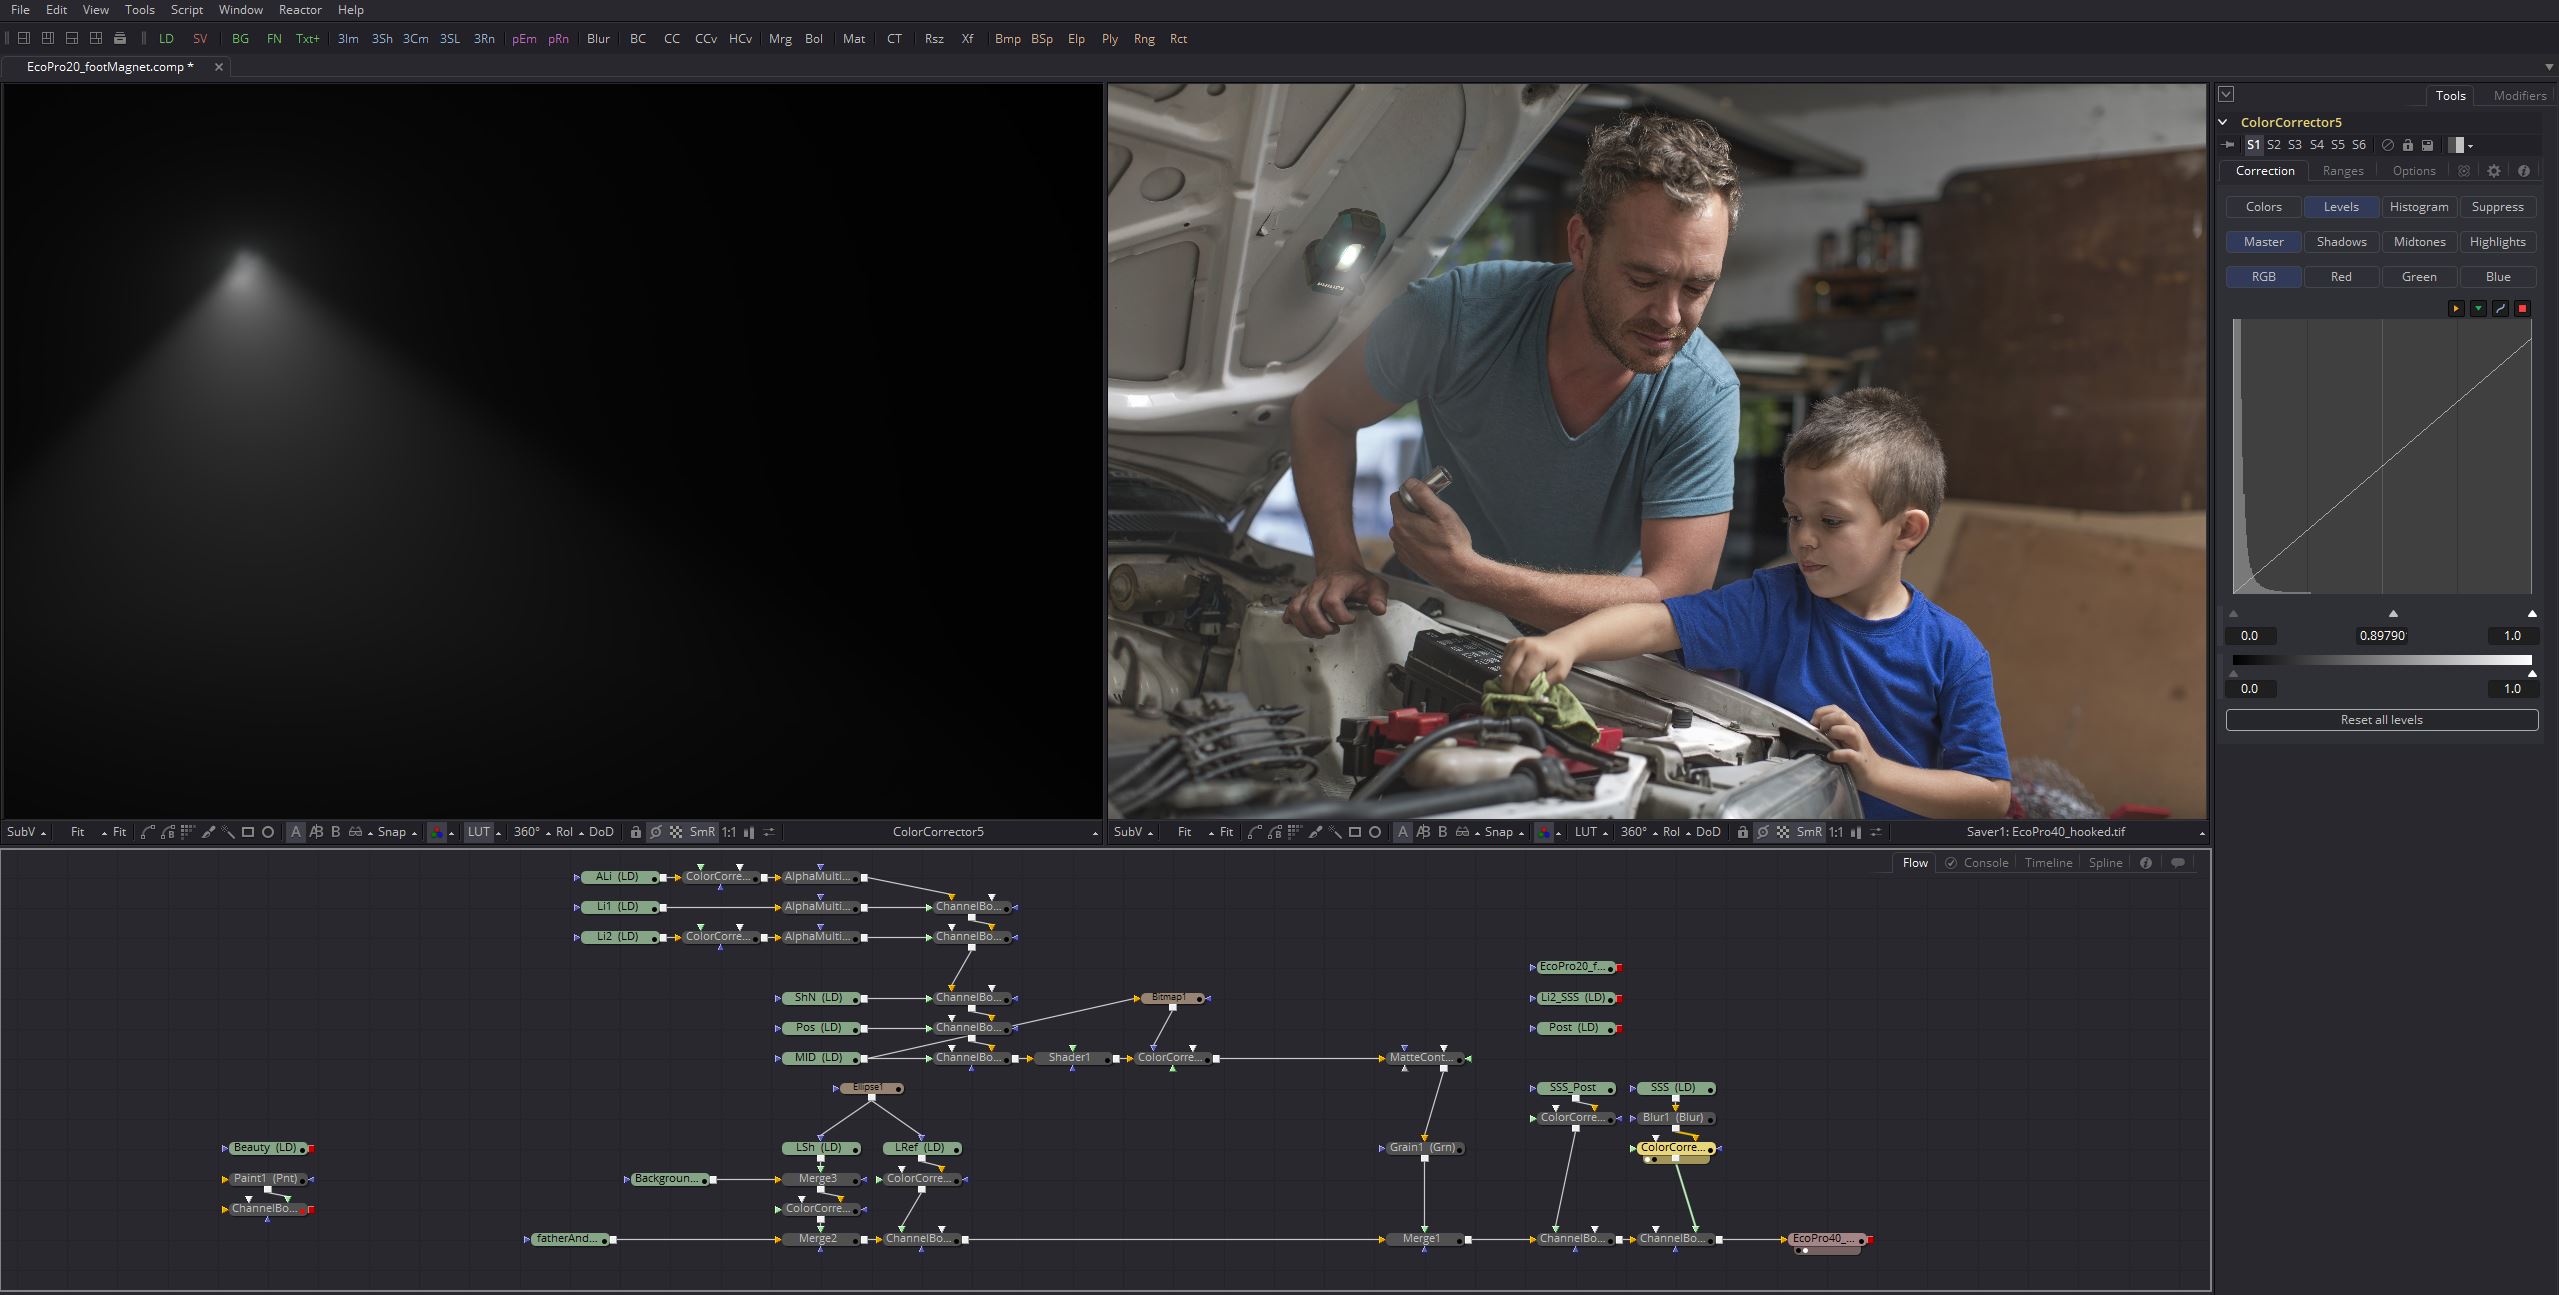
Task: Switch to the Modifiers tab
Action: point(2519,96)
